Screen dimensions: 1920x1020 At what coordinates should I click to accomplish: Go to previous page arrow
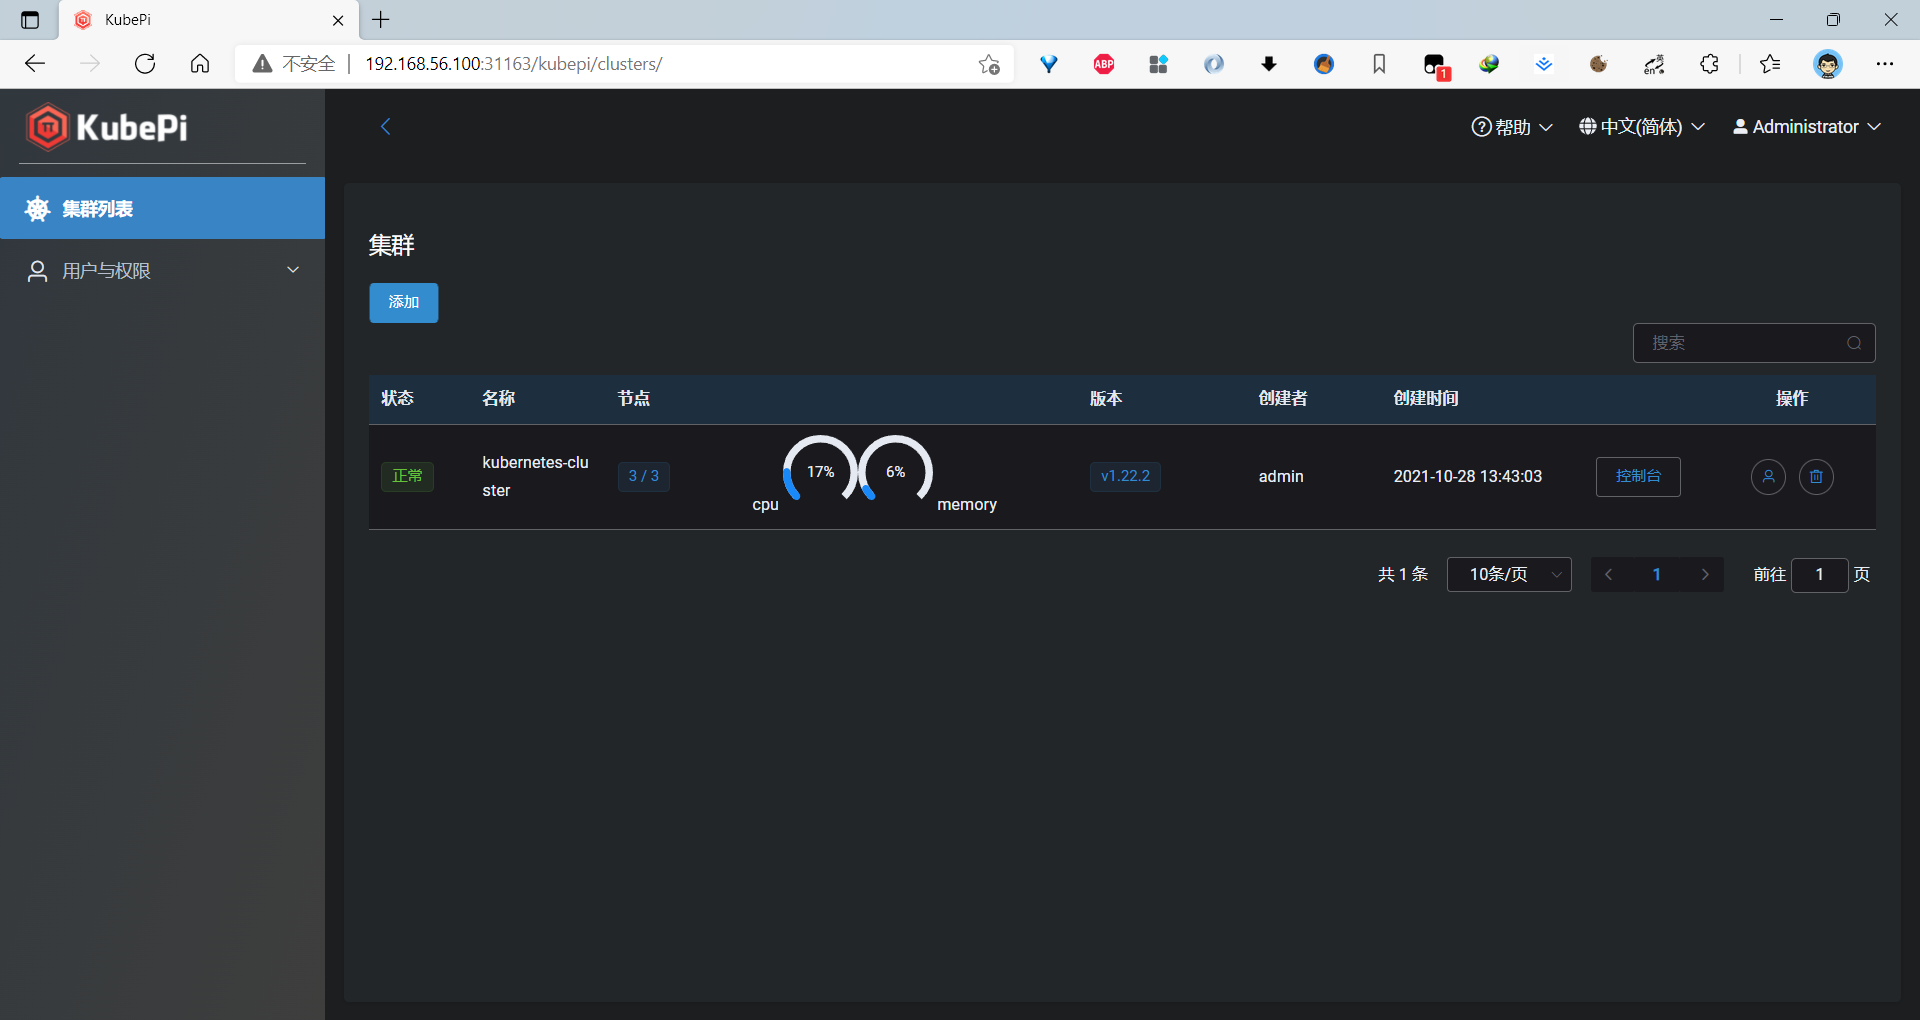coord(1608,574)
